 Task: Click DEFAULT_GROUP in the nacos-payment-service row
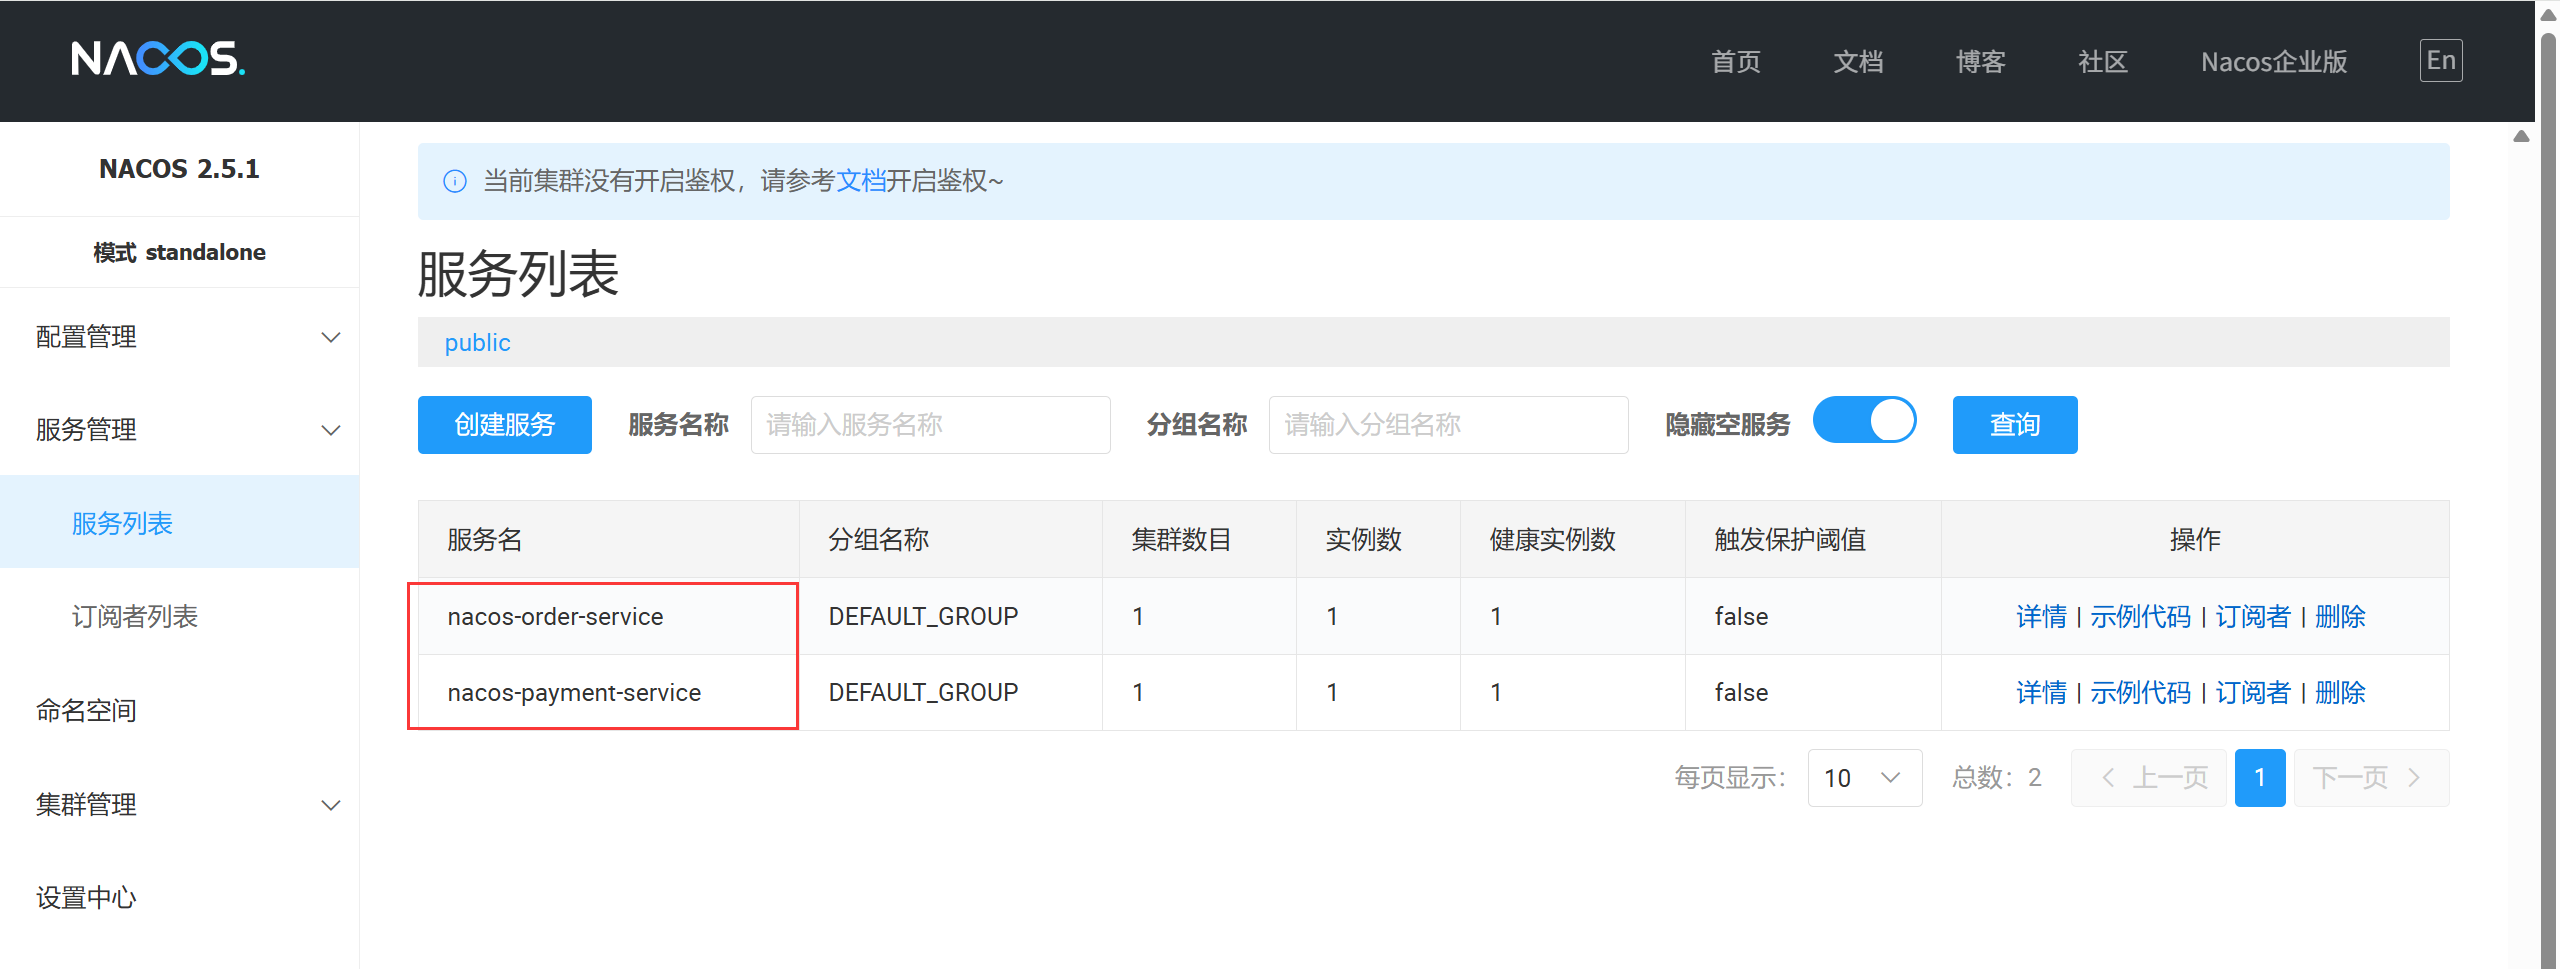coord(923,693)
